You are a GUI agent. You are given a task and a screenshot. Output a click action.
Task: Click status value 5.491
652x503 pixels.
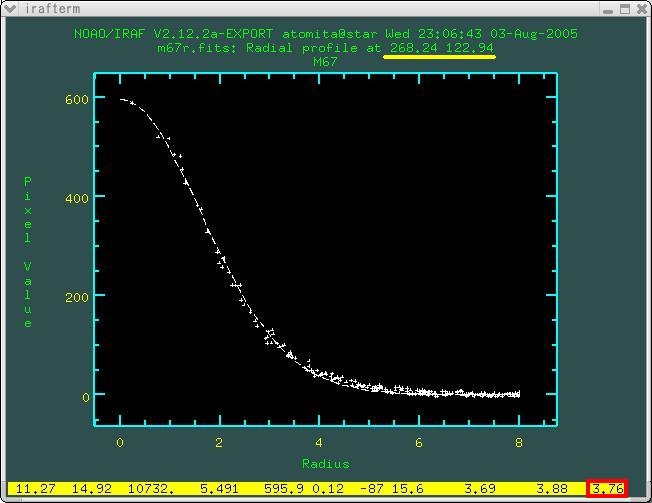point(219,488)
